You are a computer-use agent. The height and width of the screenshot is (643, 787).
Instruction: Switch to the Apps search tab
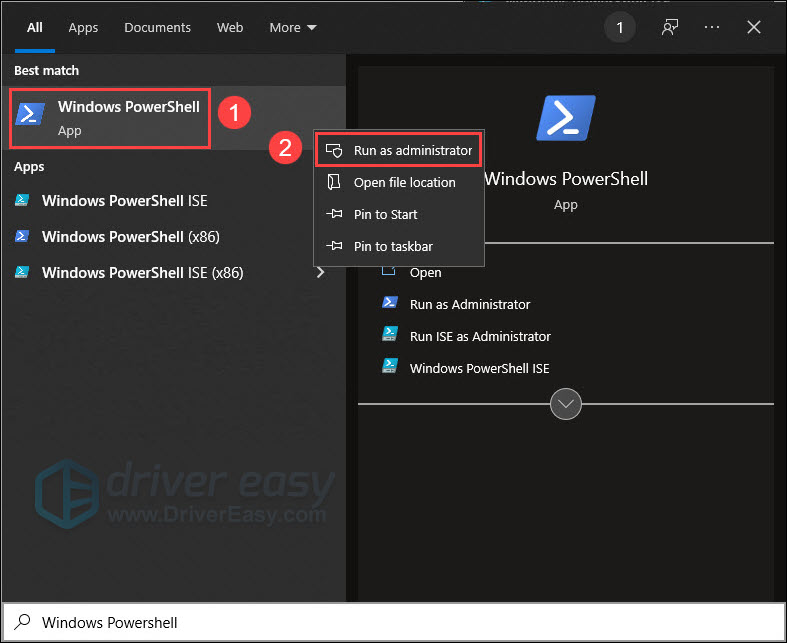83,28
